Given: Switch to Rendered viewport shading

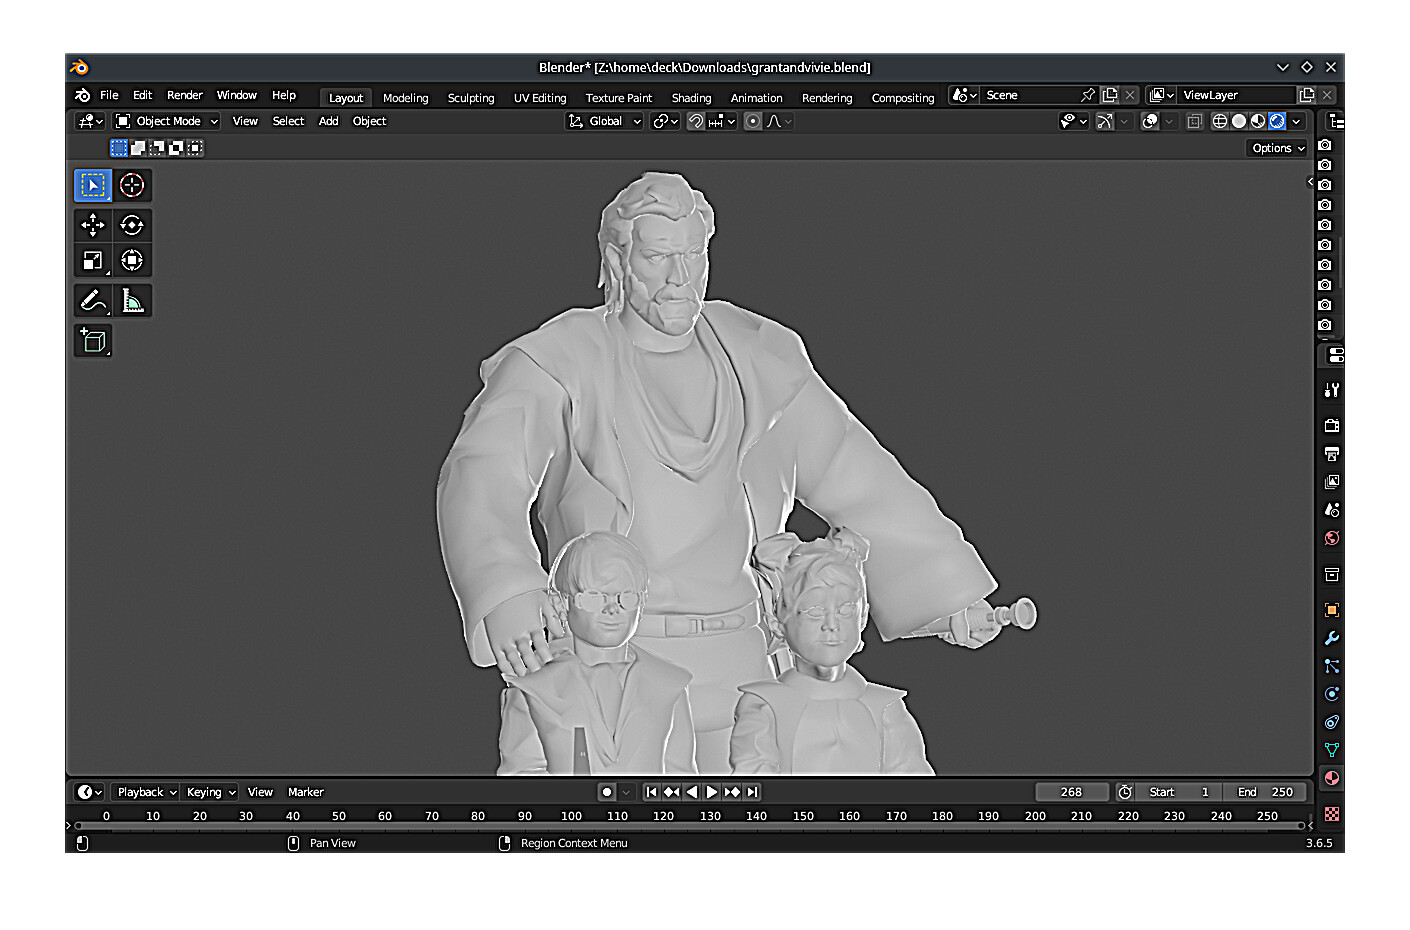Looking at the screenshot, I should pyautogui.click(x=1277, y=121).
